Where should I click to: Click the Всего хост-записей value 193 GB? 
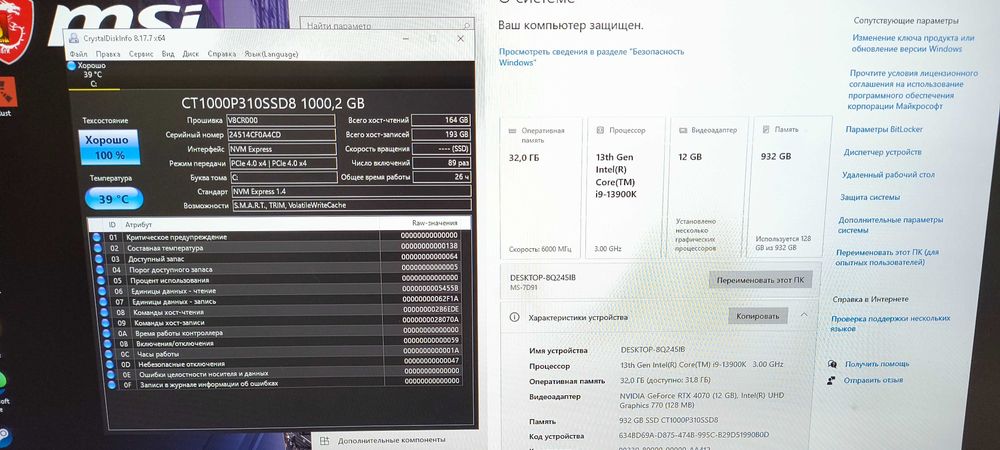click(441, 134)
